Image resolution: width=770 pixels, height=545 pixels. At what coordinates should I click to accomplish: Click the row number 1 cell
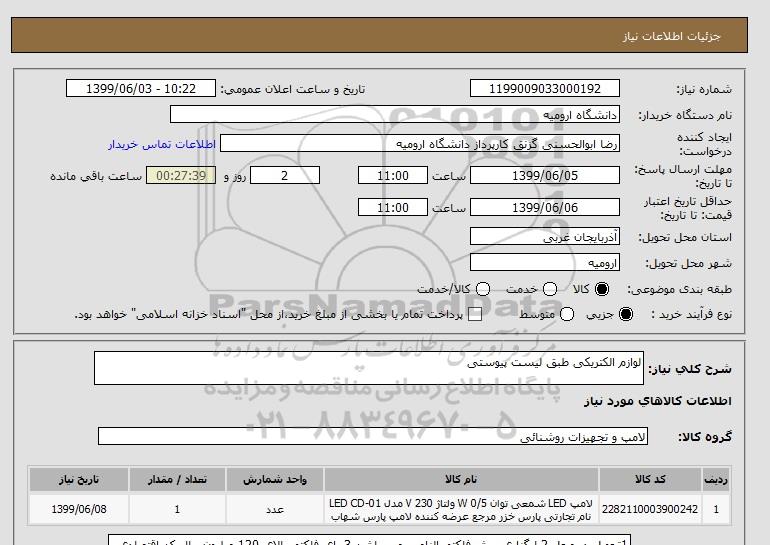pyautogui.click(x=716, y=509)
